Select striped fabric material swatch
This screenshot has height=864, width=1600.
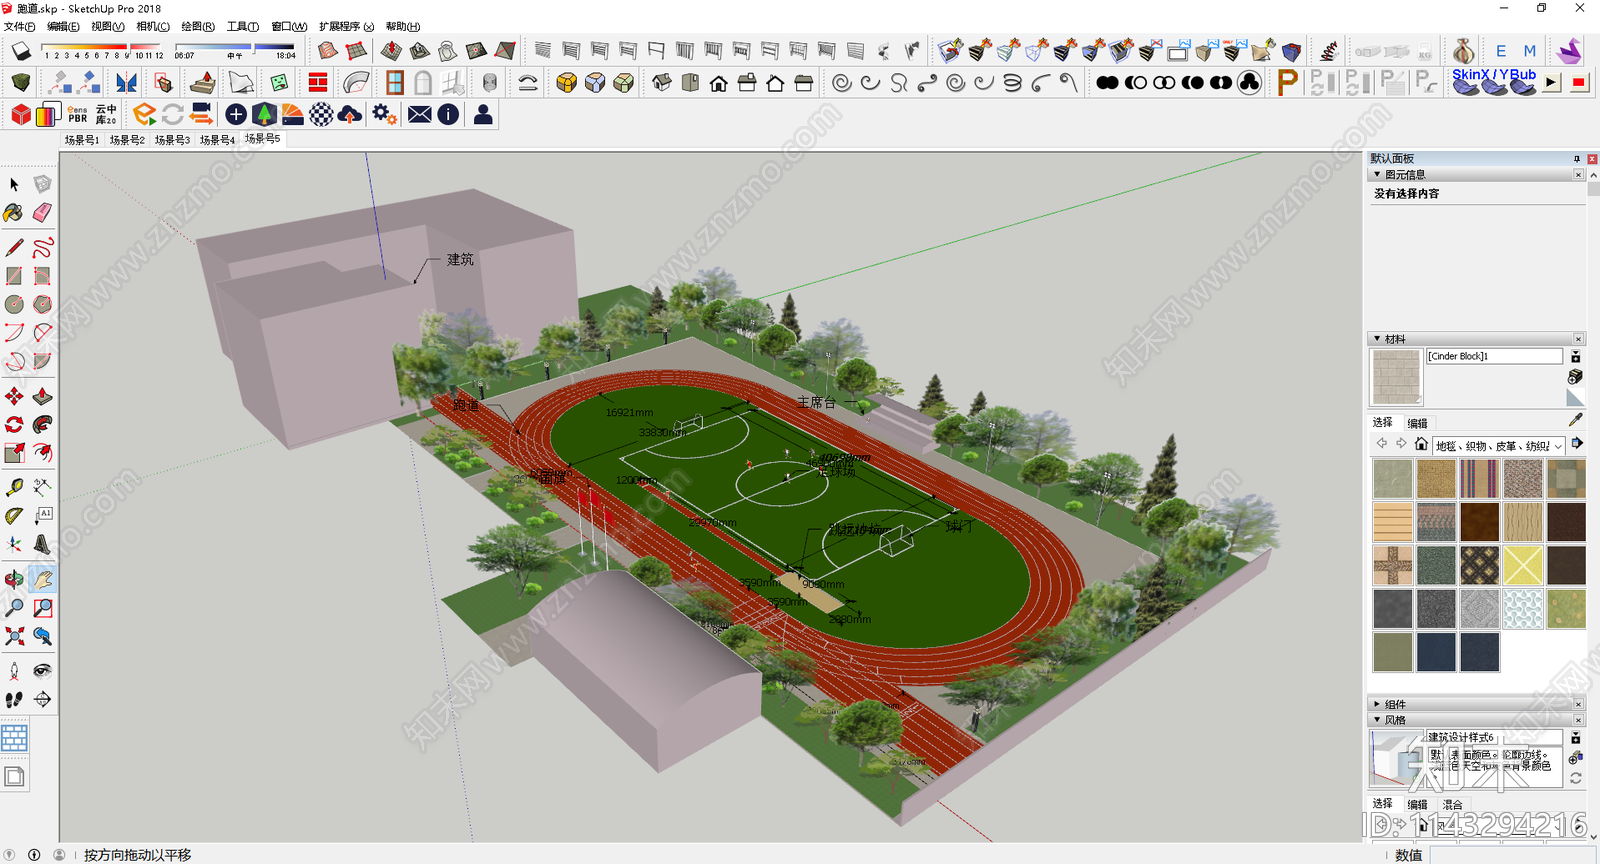(x=1479, y=479)
